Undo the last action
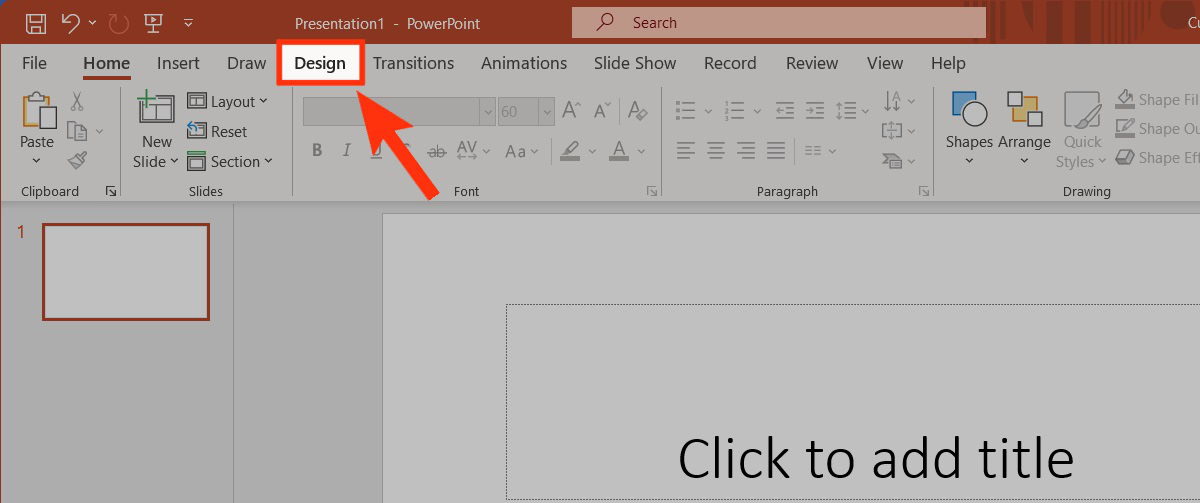The height and width of the screenshot is (503, 1200). pyautogui.click(x=69, y=22)
